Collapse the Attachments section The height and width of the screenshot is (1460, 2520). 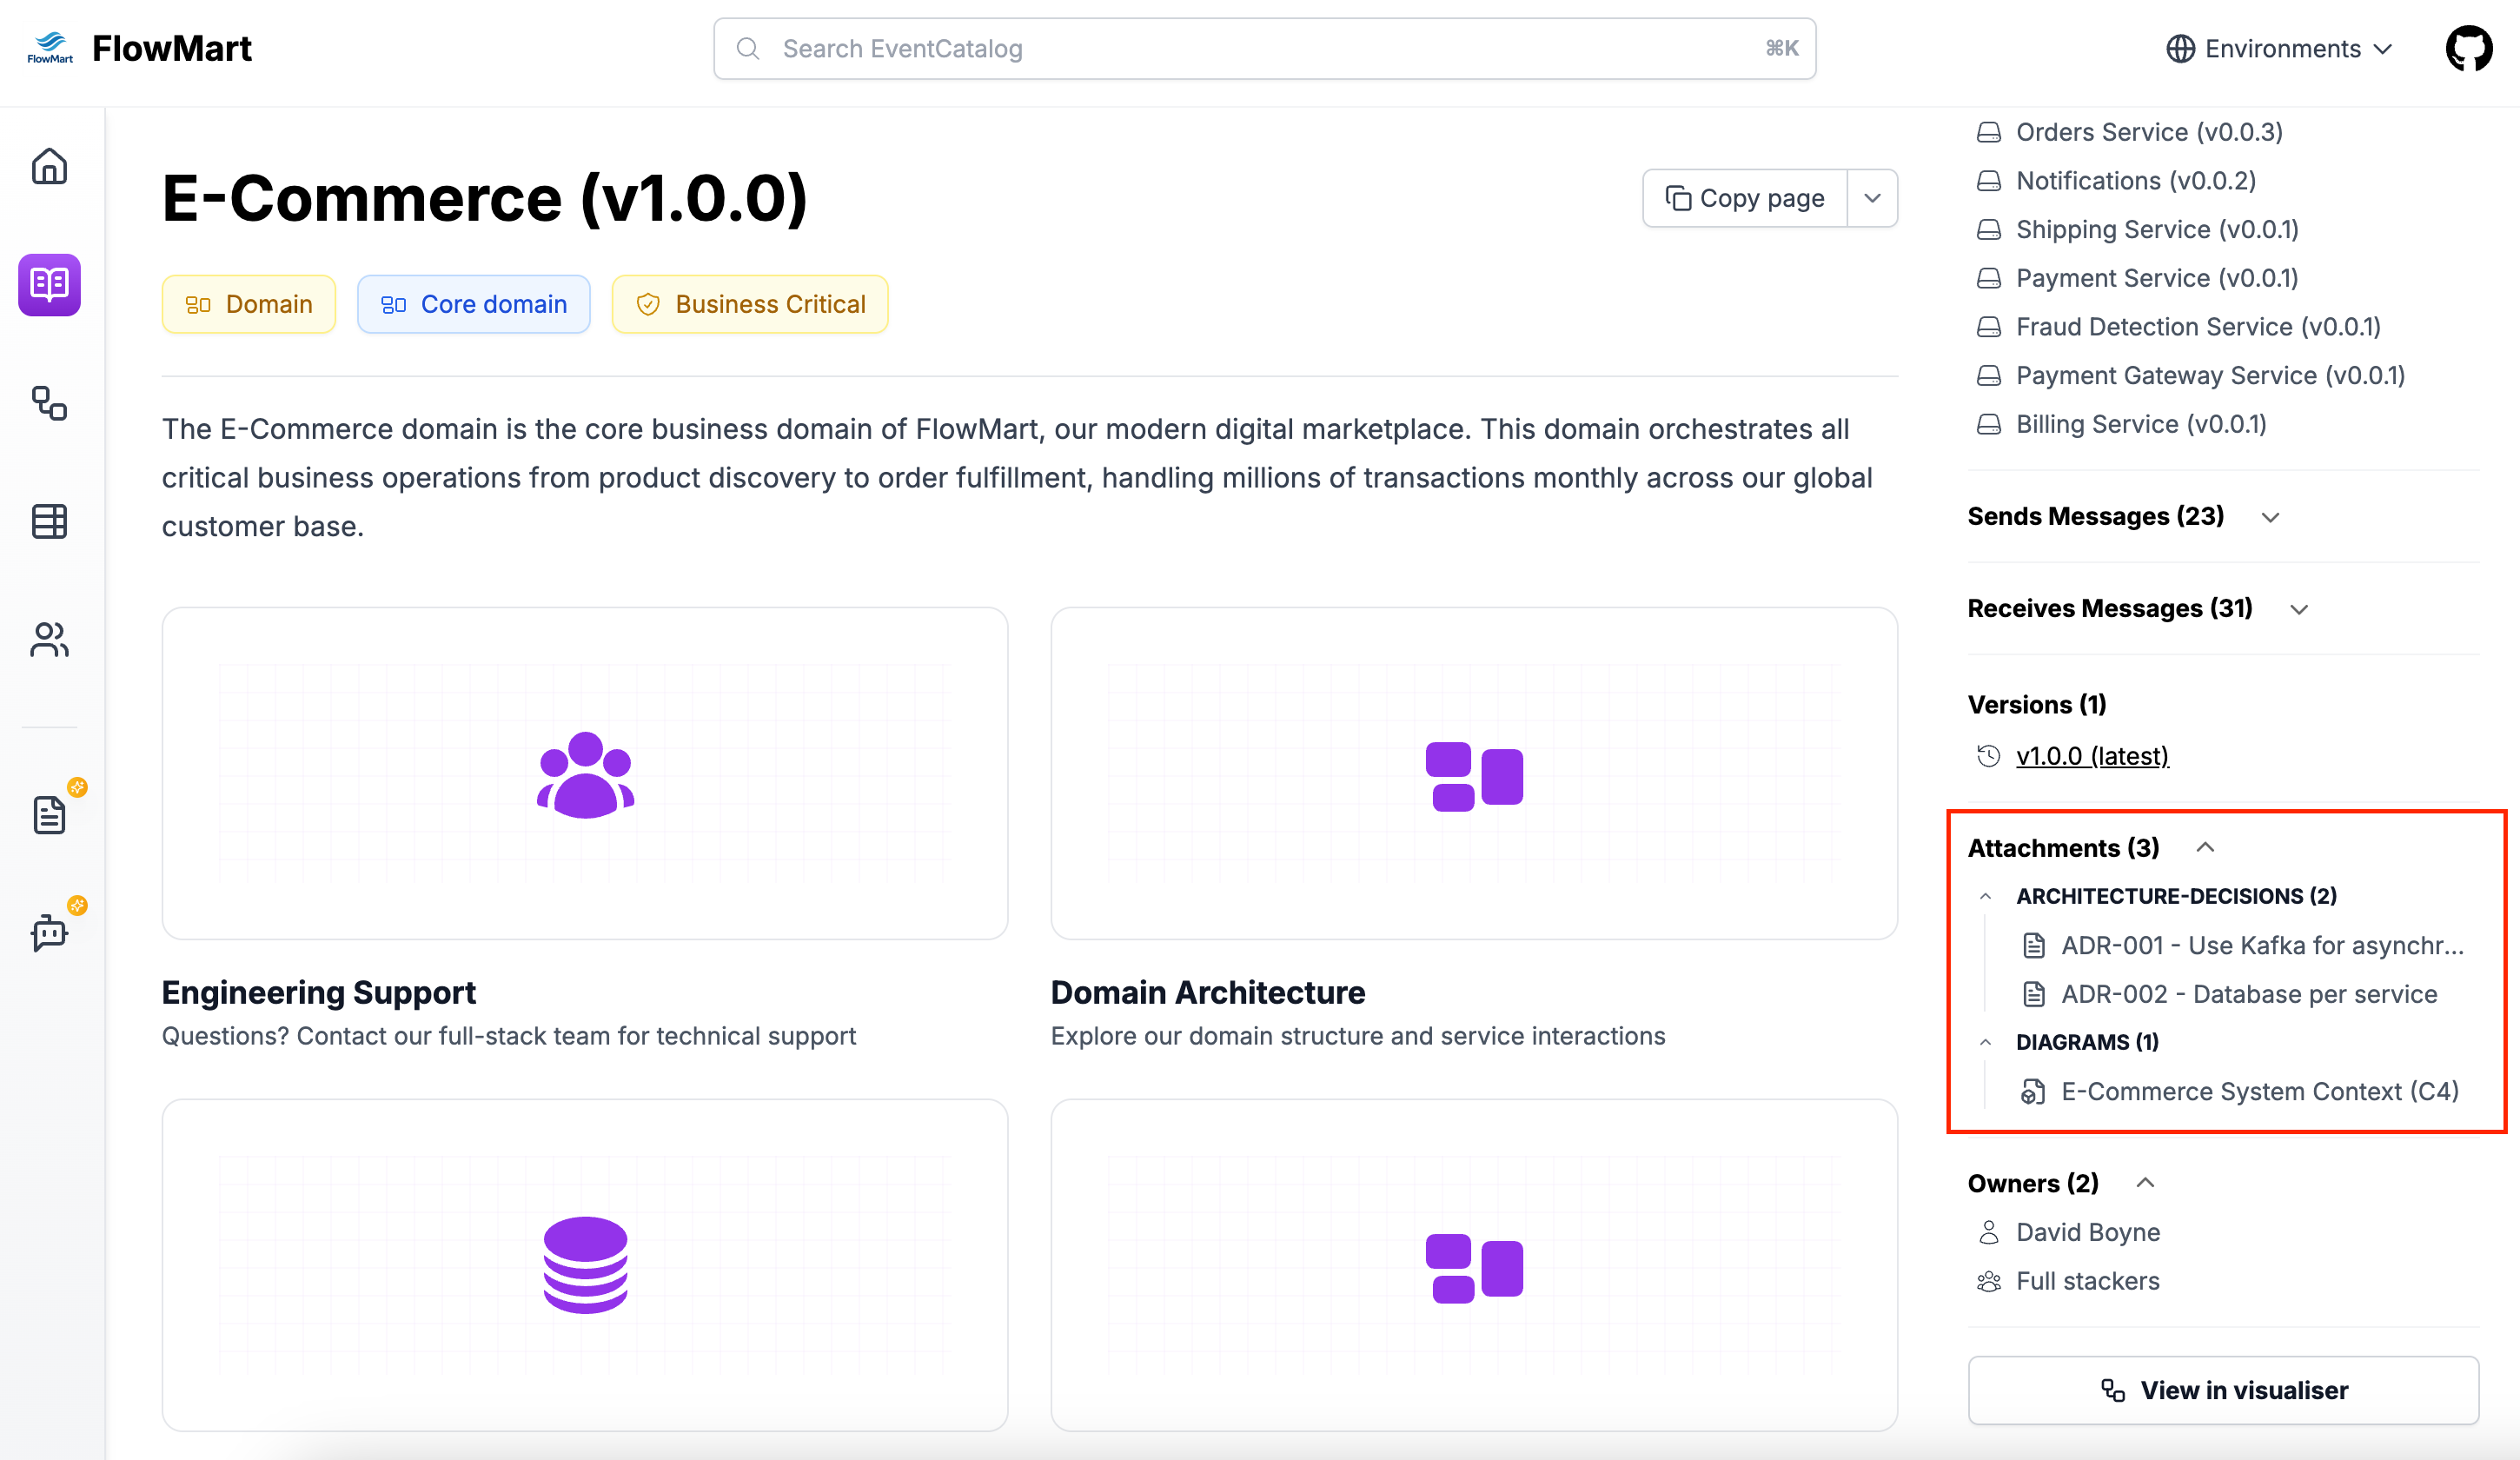[x=2205, y=848]
